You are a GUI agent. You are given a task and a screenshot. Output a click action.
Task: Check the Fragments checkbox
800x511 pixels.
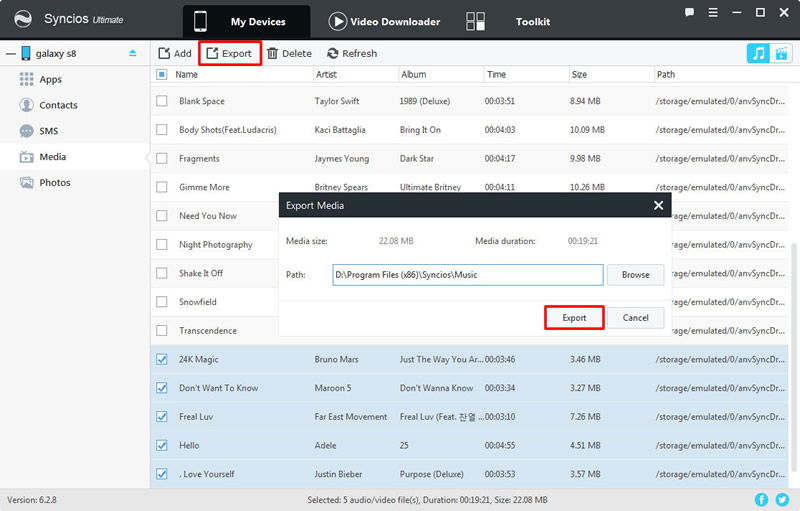pyautogui.click(x=162, y=159)
